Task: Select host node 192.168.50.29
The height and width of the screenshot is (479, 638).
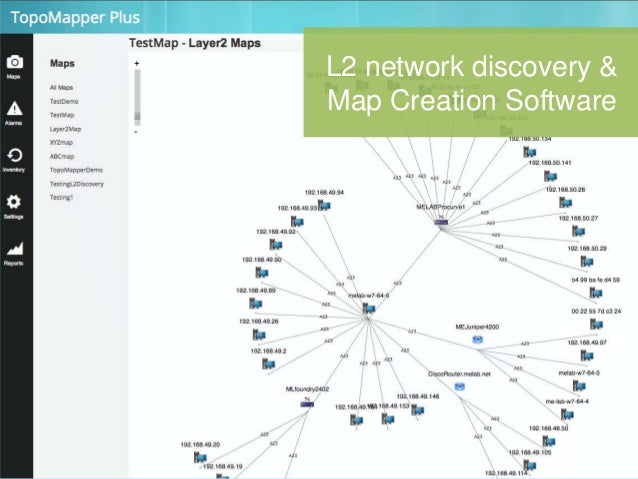Action: (x=587, y=262)
